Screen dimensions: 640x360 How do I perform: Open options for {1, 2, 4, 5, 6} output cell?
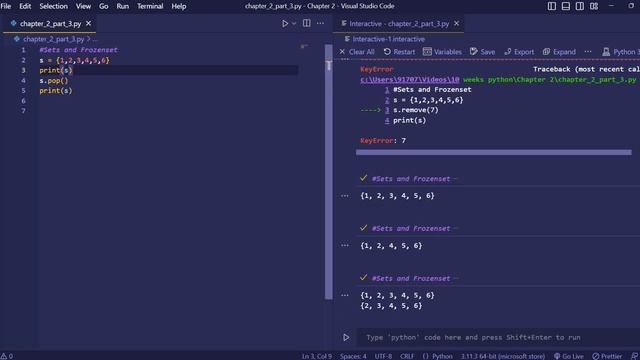point(345,246)
